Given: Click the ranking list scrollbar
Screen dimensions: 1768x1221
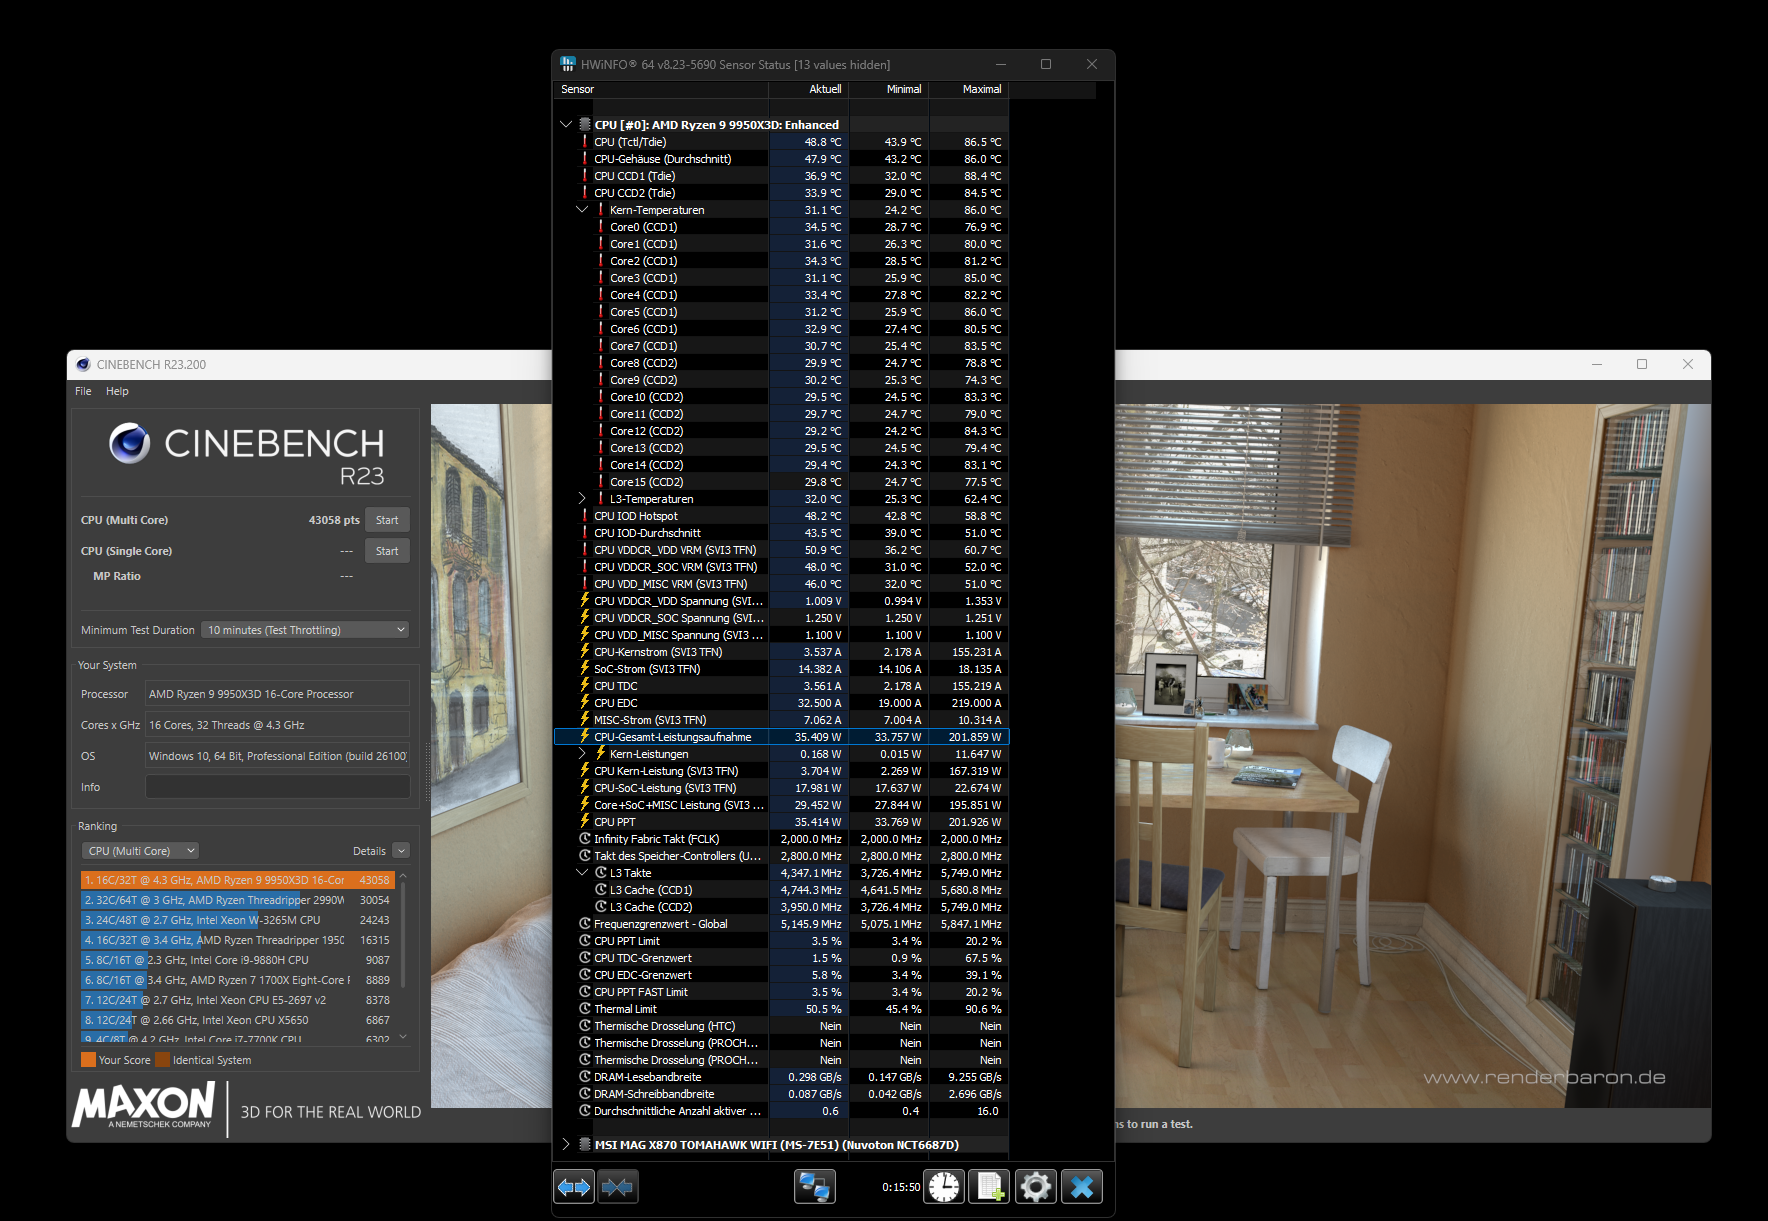Looking at the screenshot, I should pyautogui.click(x=403, y=935).
